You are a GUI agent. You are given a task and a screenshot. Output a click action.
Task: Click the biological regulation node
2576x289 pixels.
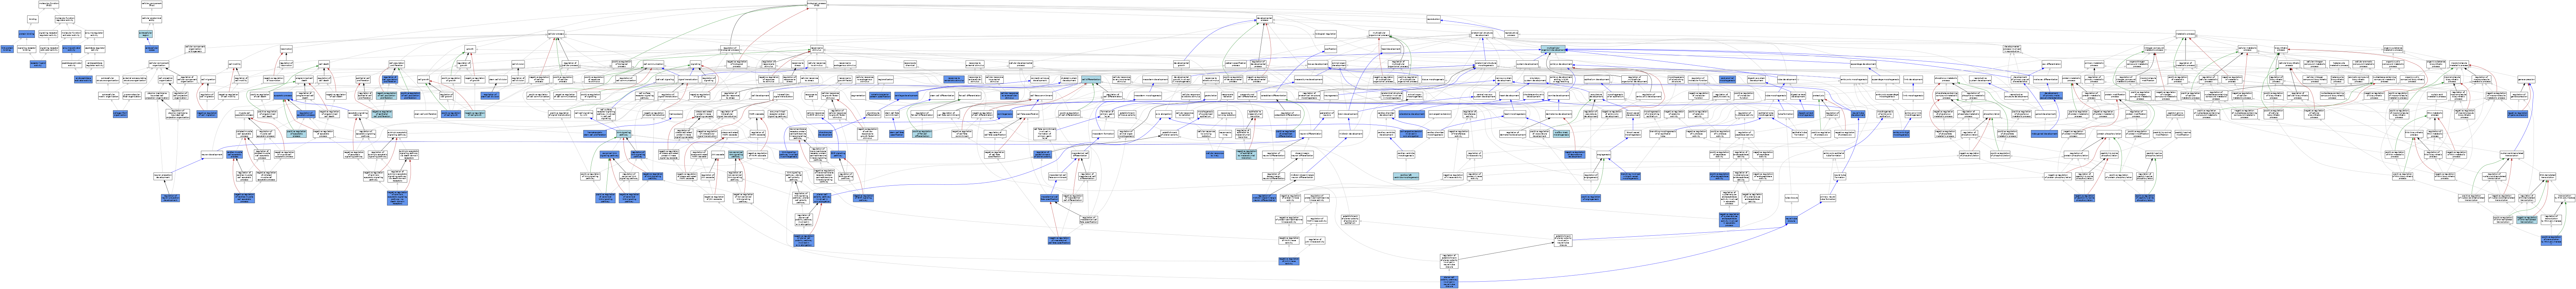(1326, 34)
